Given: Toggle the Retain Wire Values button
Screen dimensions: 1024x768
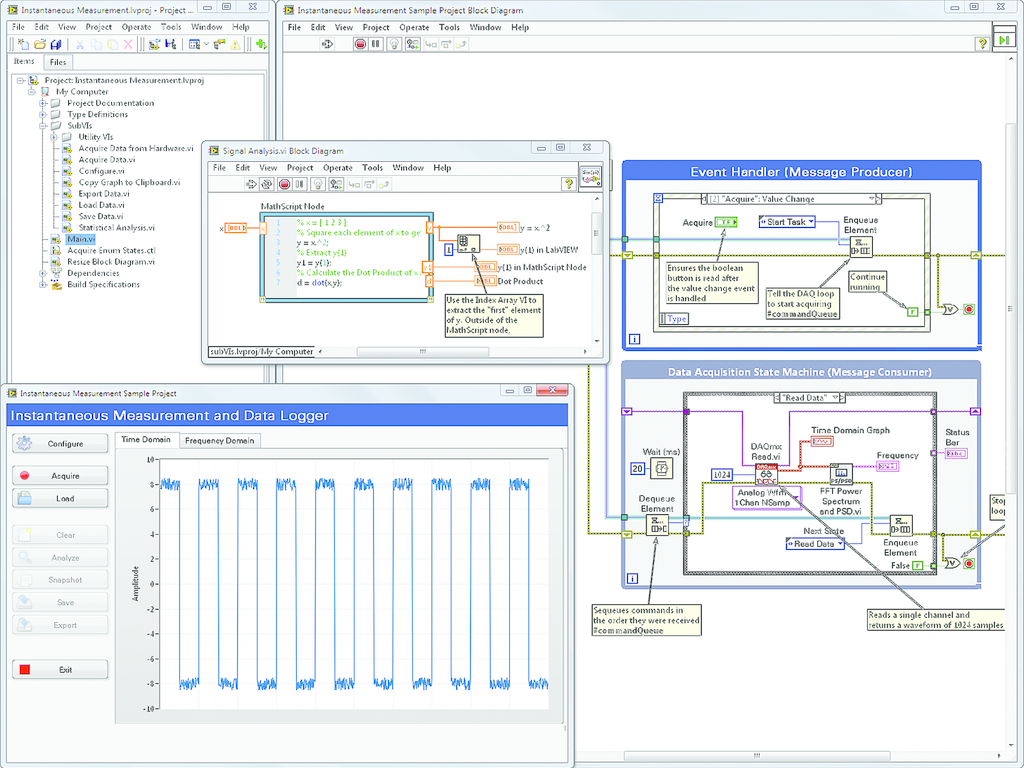Looking at the screenshot, I should click(336, 184).
